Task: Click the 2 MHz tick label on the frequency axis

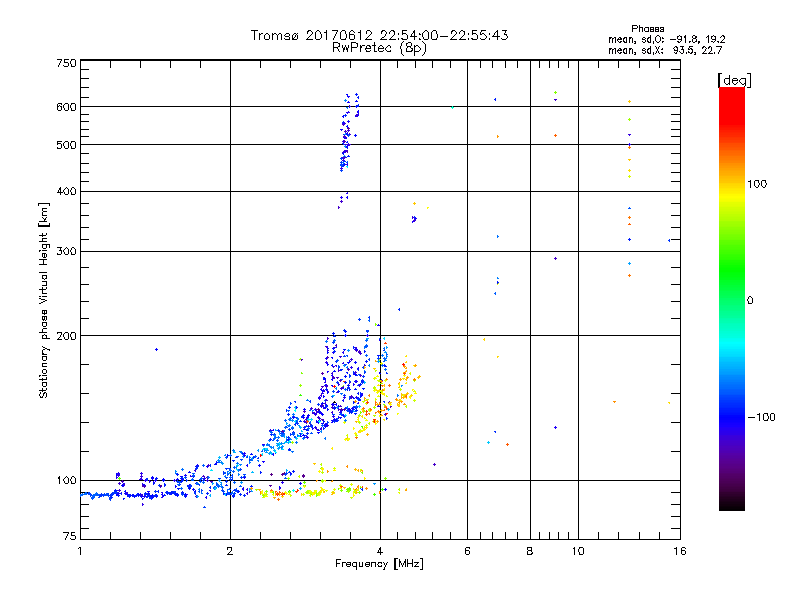Action: 230,551
